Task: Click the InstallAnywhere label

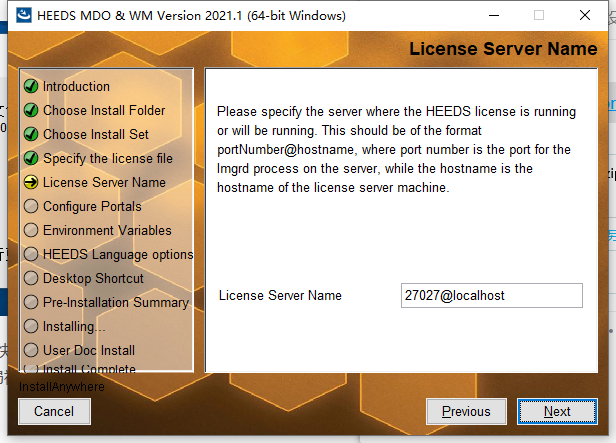Action: 62,386
